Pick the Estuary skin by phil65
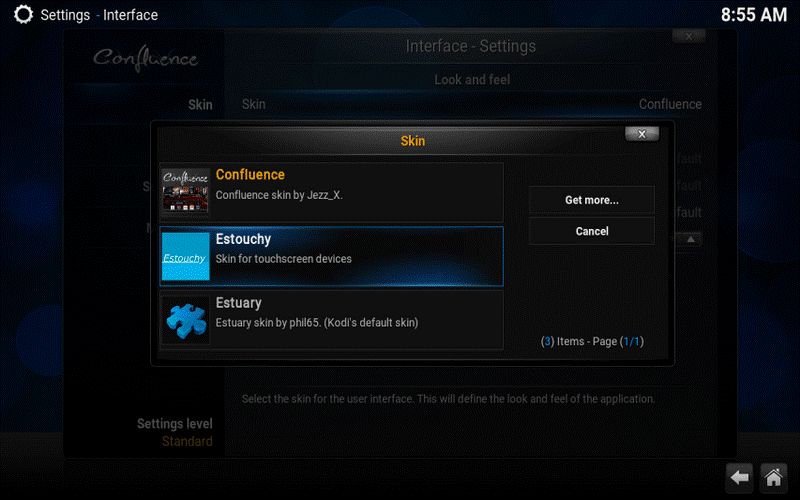Viewport: 800px width, 500px height. [x=332, y=320]
